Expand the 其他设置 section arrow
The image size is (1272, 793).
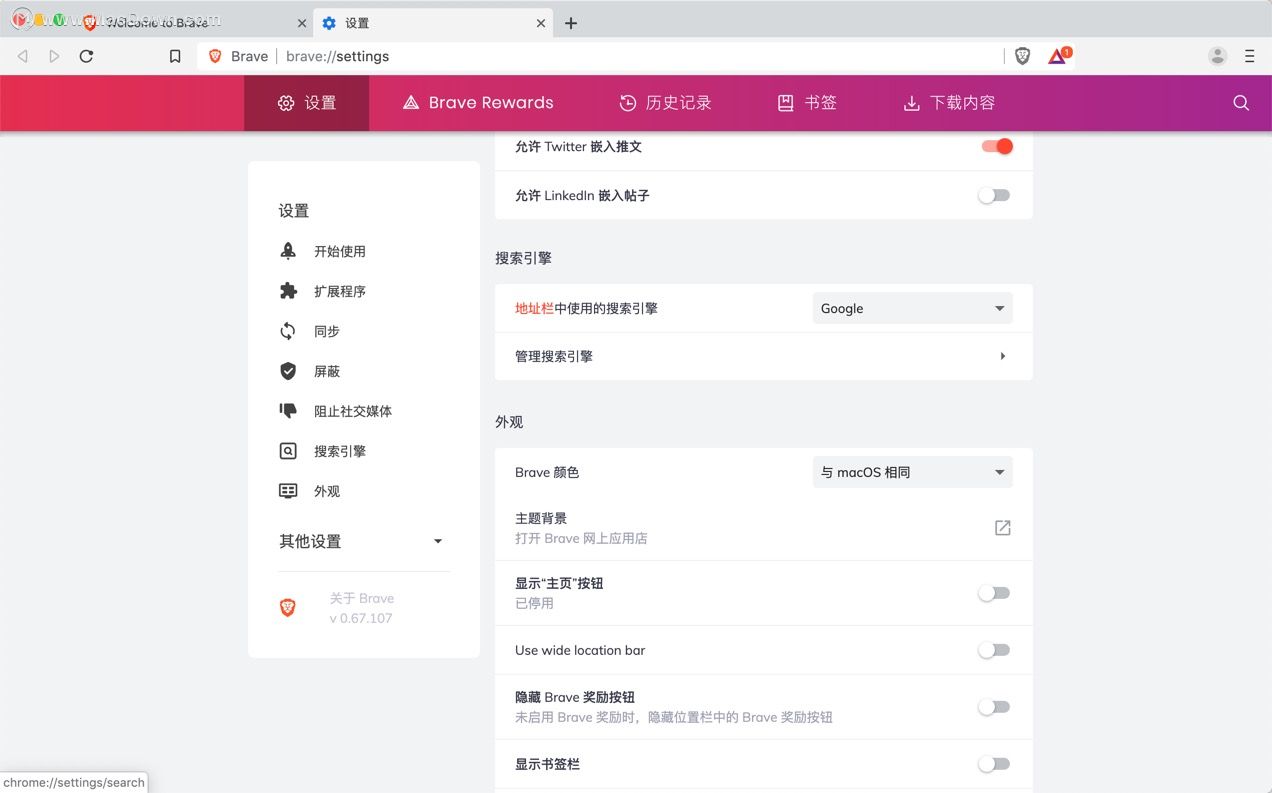(437, 541)
